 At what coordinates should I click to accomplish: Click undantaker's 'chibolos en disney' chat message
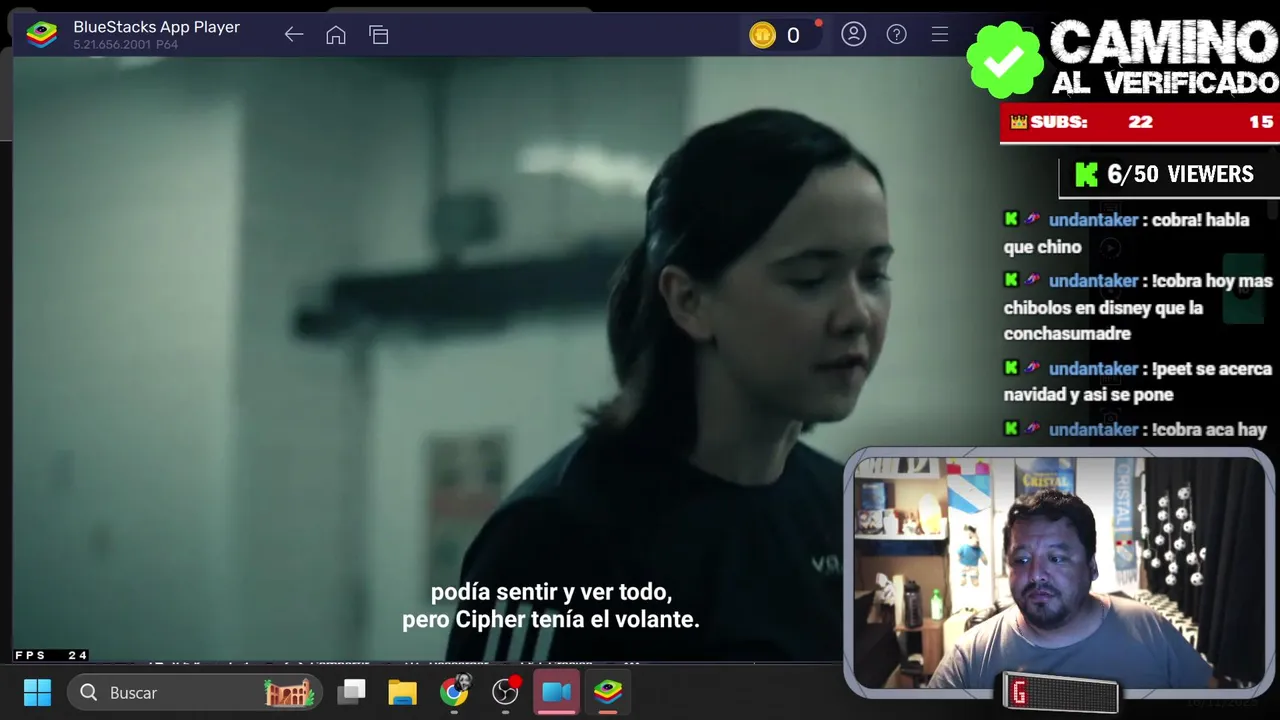[1138, 307]
